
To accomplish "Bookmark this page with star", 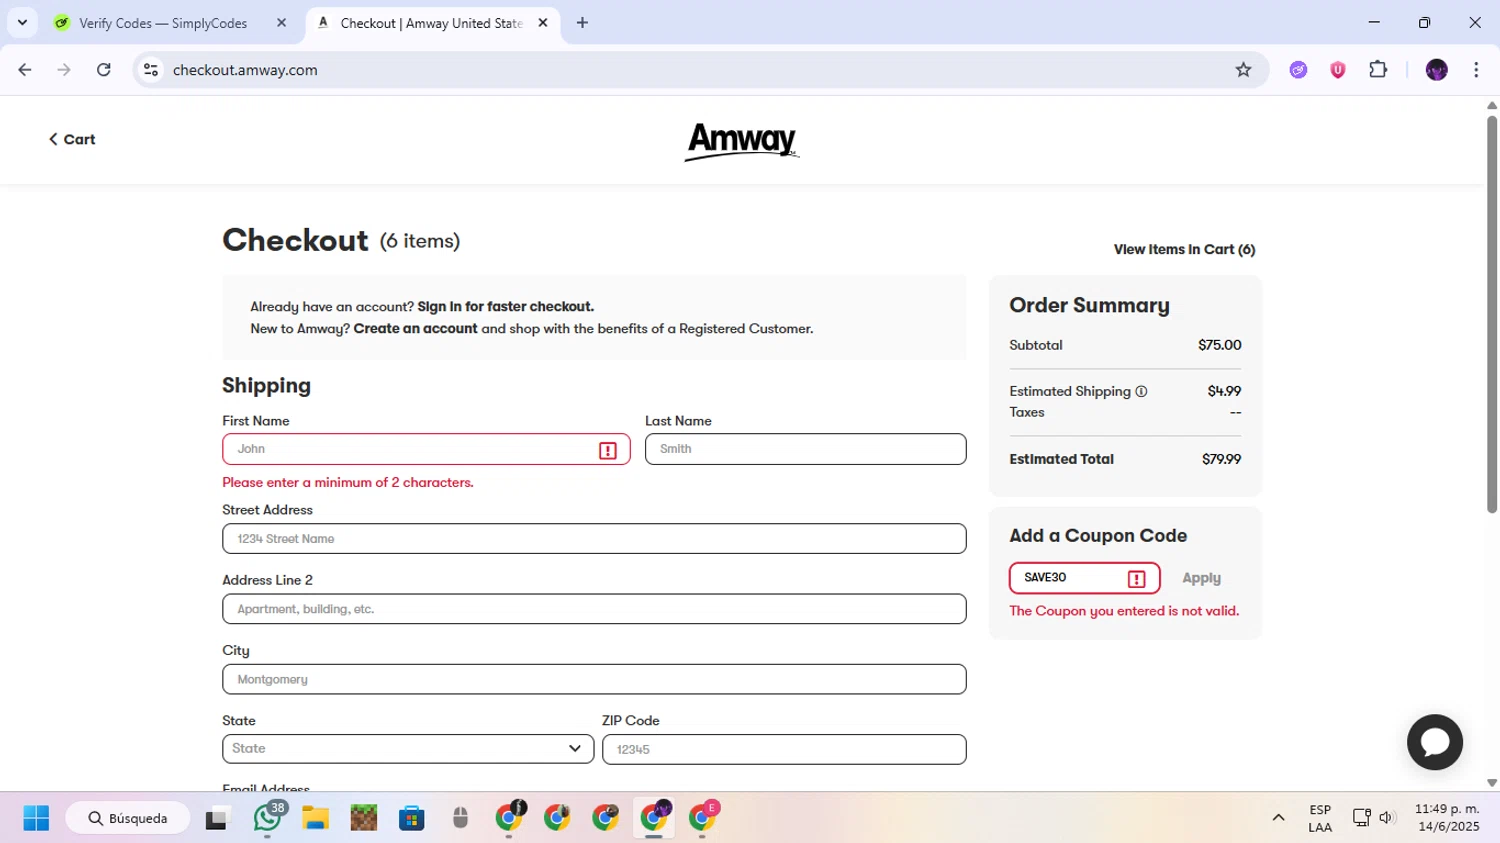I will click(x=1243, y=70).
